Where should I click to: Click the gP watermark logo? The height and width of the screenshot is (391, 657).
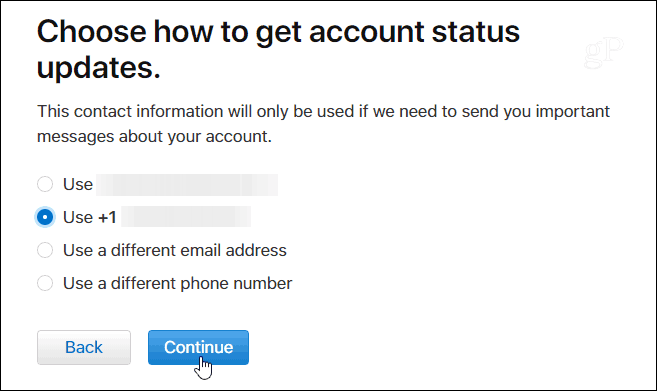click(x=603, y=52)
